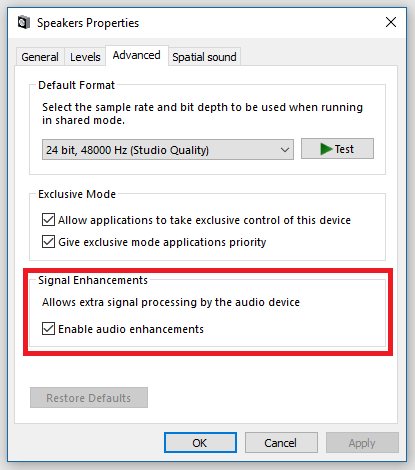The height and width of the screenshot is (470, 415).
Task: Click the Cancel button
Action: 281,443
